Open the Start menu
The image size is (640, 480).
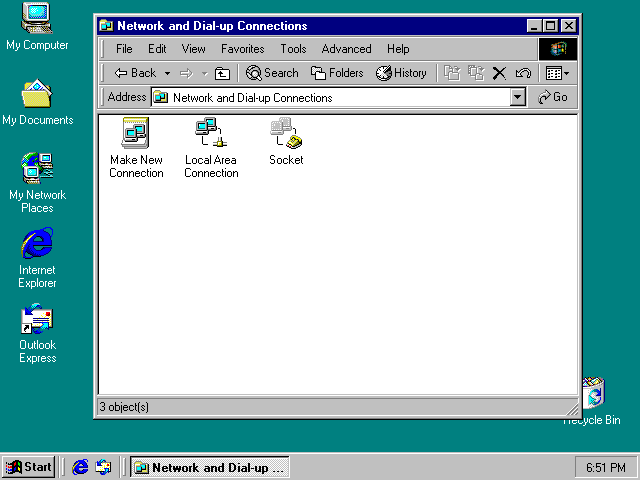29,467
